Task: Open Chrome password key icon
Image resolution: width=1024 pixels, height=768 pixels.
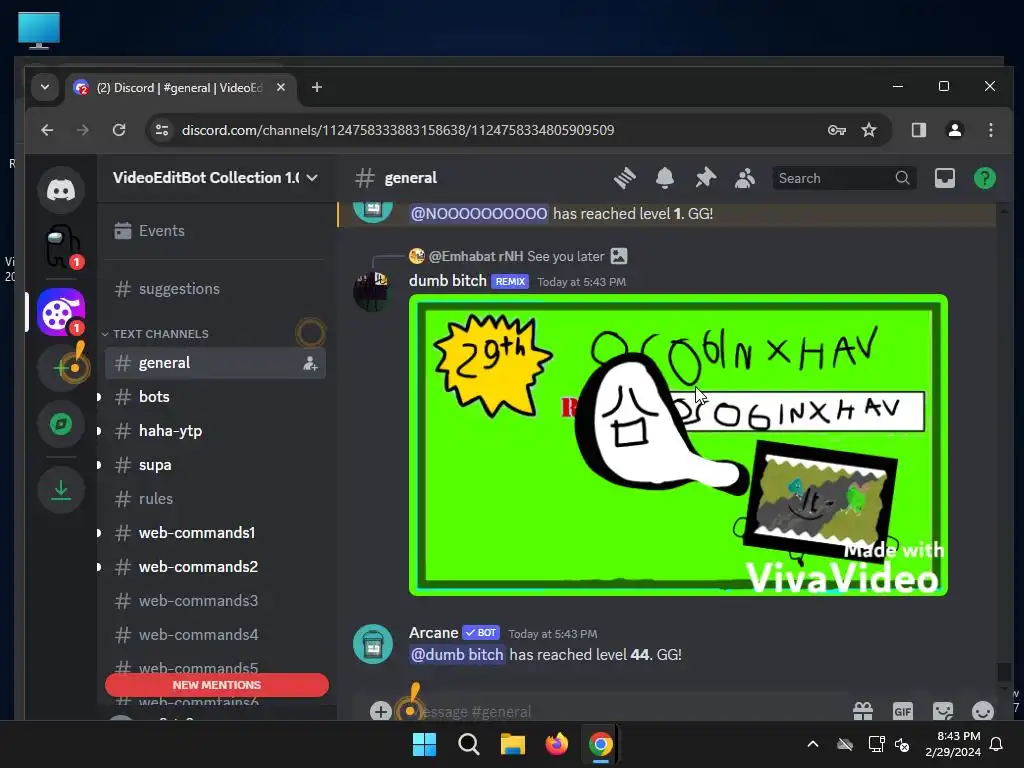Action: pos(837,130)
